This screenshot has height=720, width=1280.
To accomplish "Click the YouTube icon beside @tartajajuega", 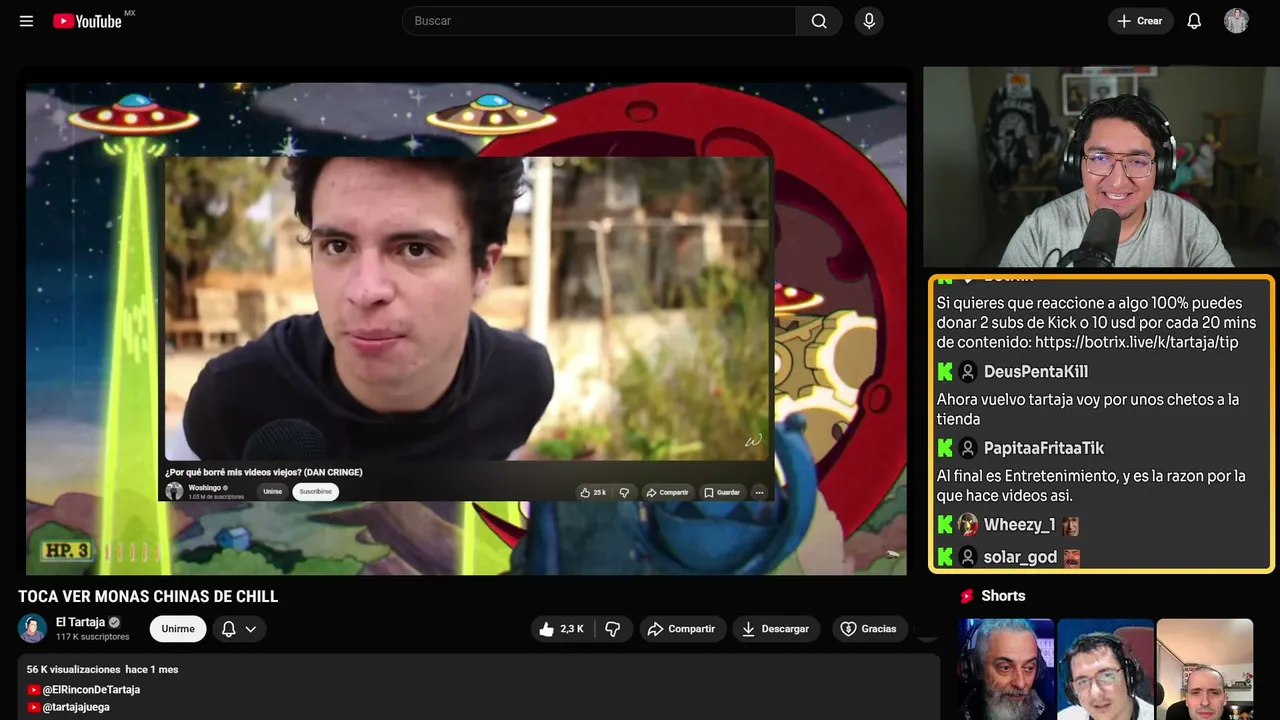I will click(x=34, y=707).
